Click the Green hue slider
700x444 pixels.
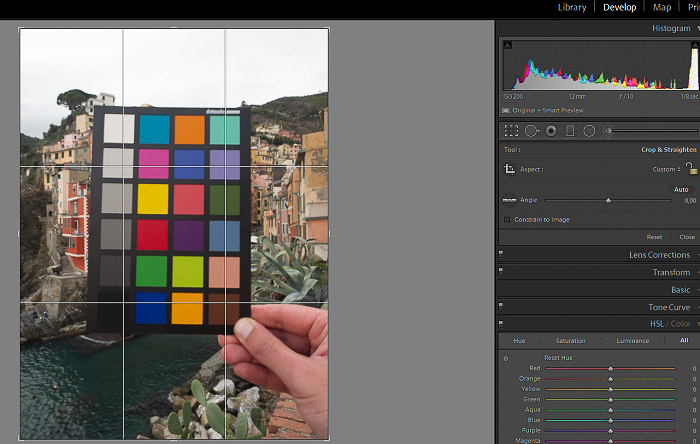click(x=610, y=399)
